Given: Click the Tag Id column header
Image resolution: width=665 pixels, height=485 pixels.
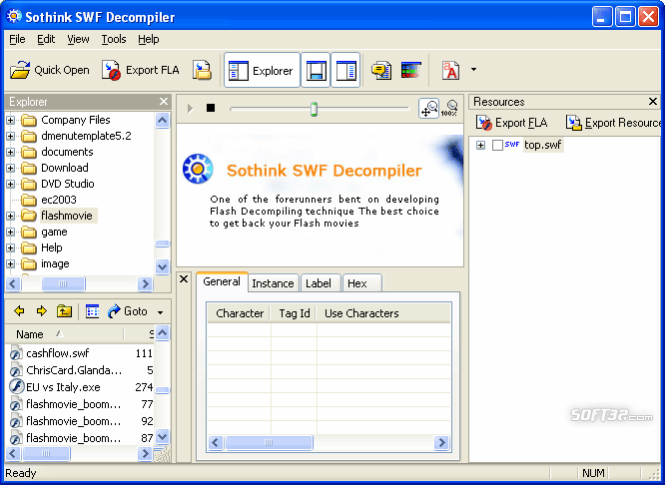Looking at the screenshot, I should click(294, 313).
